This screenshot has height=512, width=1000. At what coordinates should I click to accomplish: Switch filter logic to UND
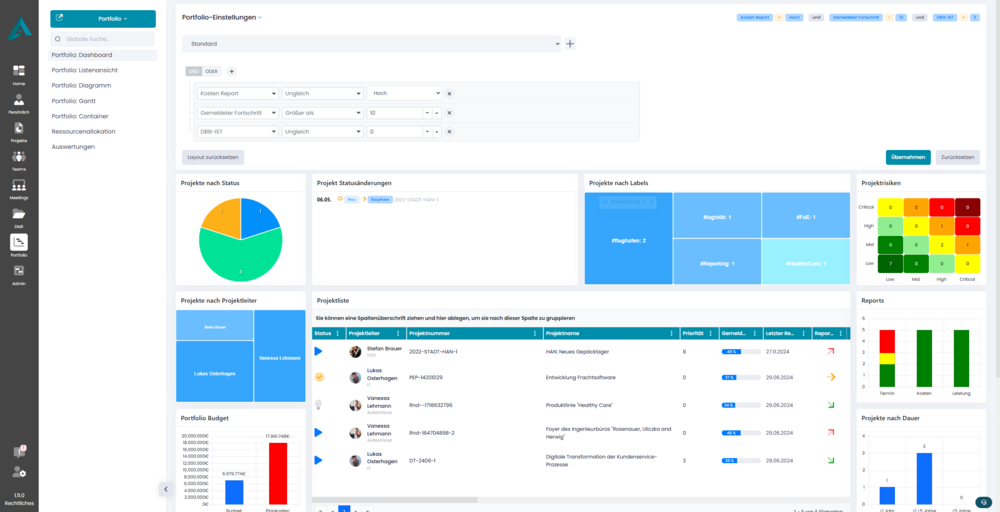point(193,71)
